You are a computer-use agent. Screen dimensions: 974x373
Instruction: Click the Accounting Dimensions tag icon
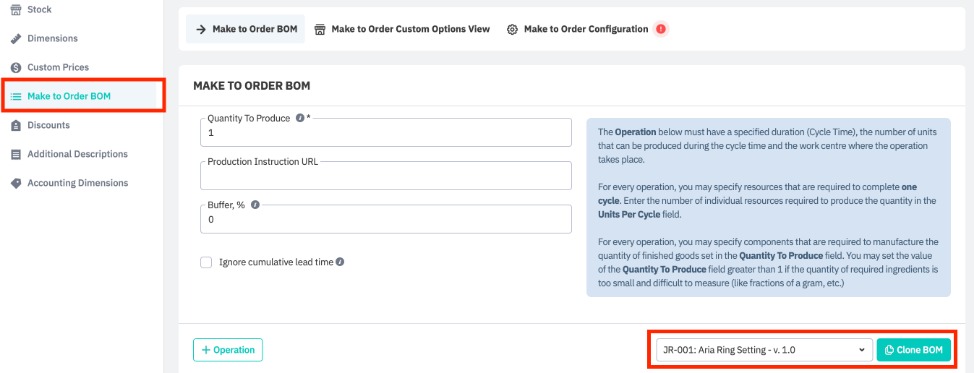pyautogui.click(x=16, y=183)
